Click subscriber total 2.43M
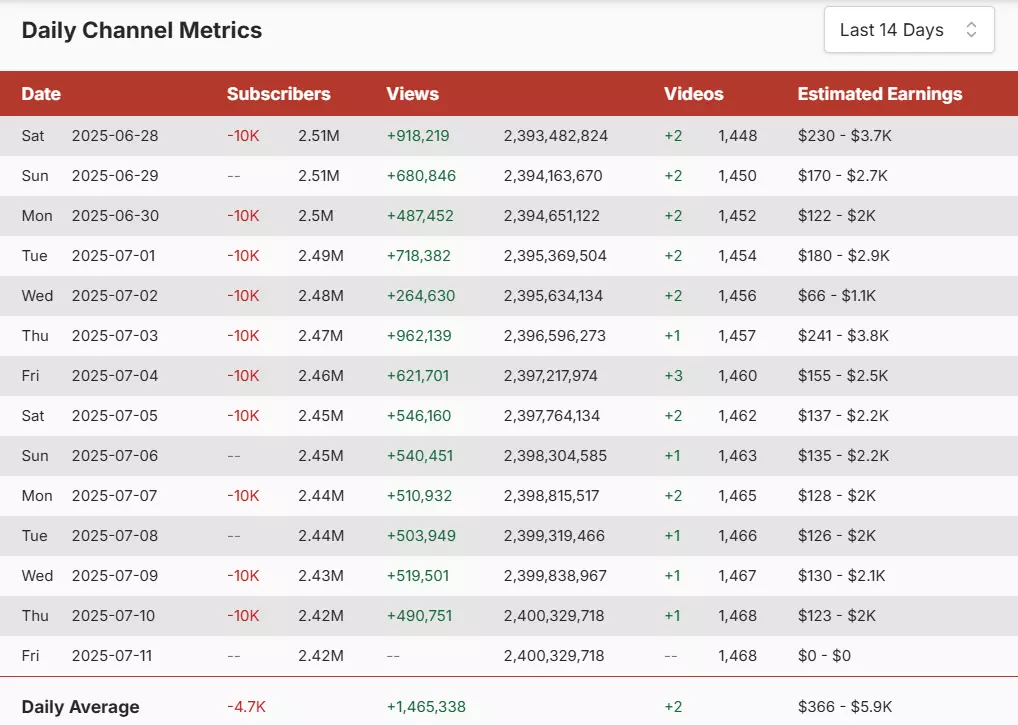This screenshot has height=725, width=1018. pyautogui.click(x=321, y=576)
